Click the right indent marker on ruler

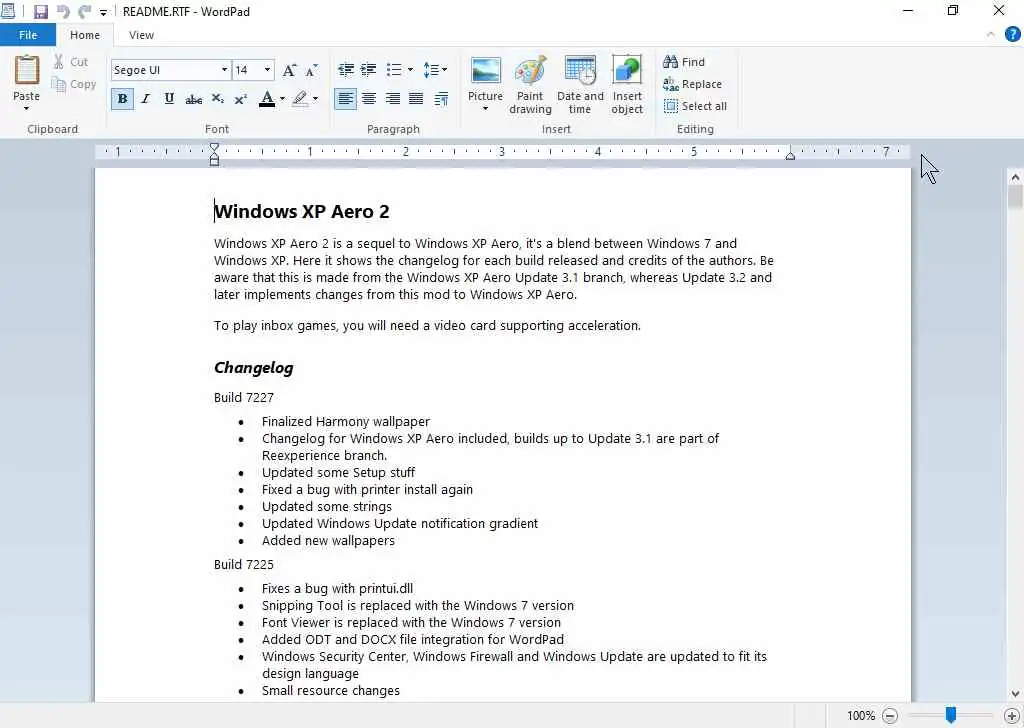(x=790, y=155)
